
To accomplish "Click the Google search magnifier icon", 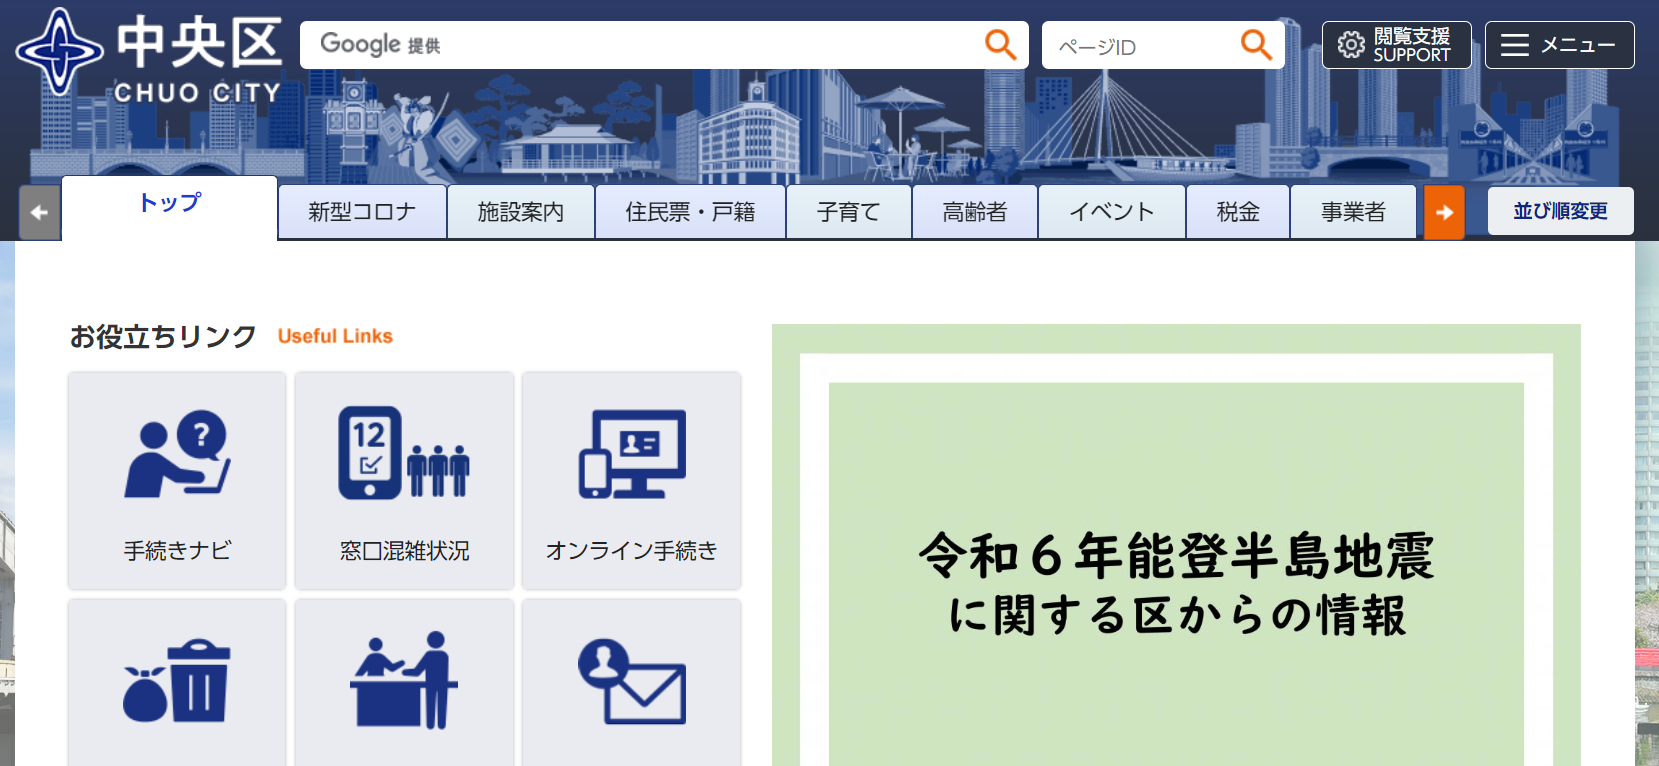I will pyautogui.click(x=1000, y=45).
